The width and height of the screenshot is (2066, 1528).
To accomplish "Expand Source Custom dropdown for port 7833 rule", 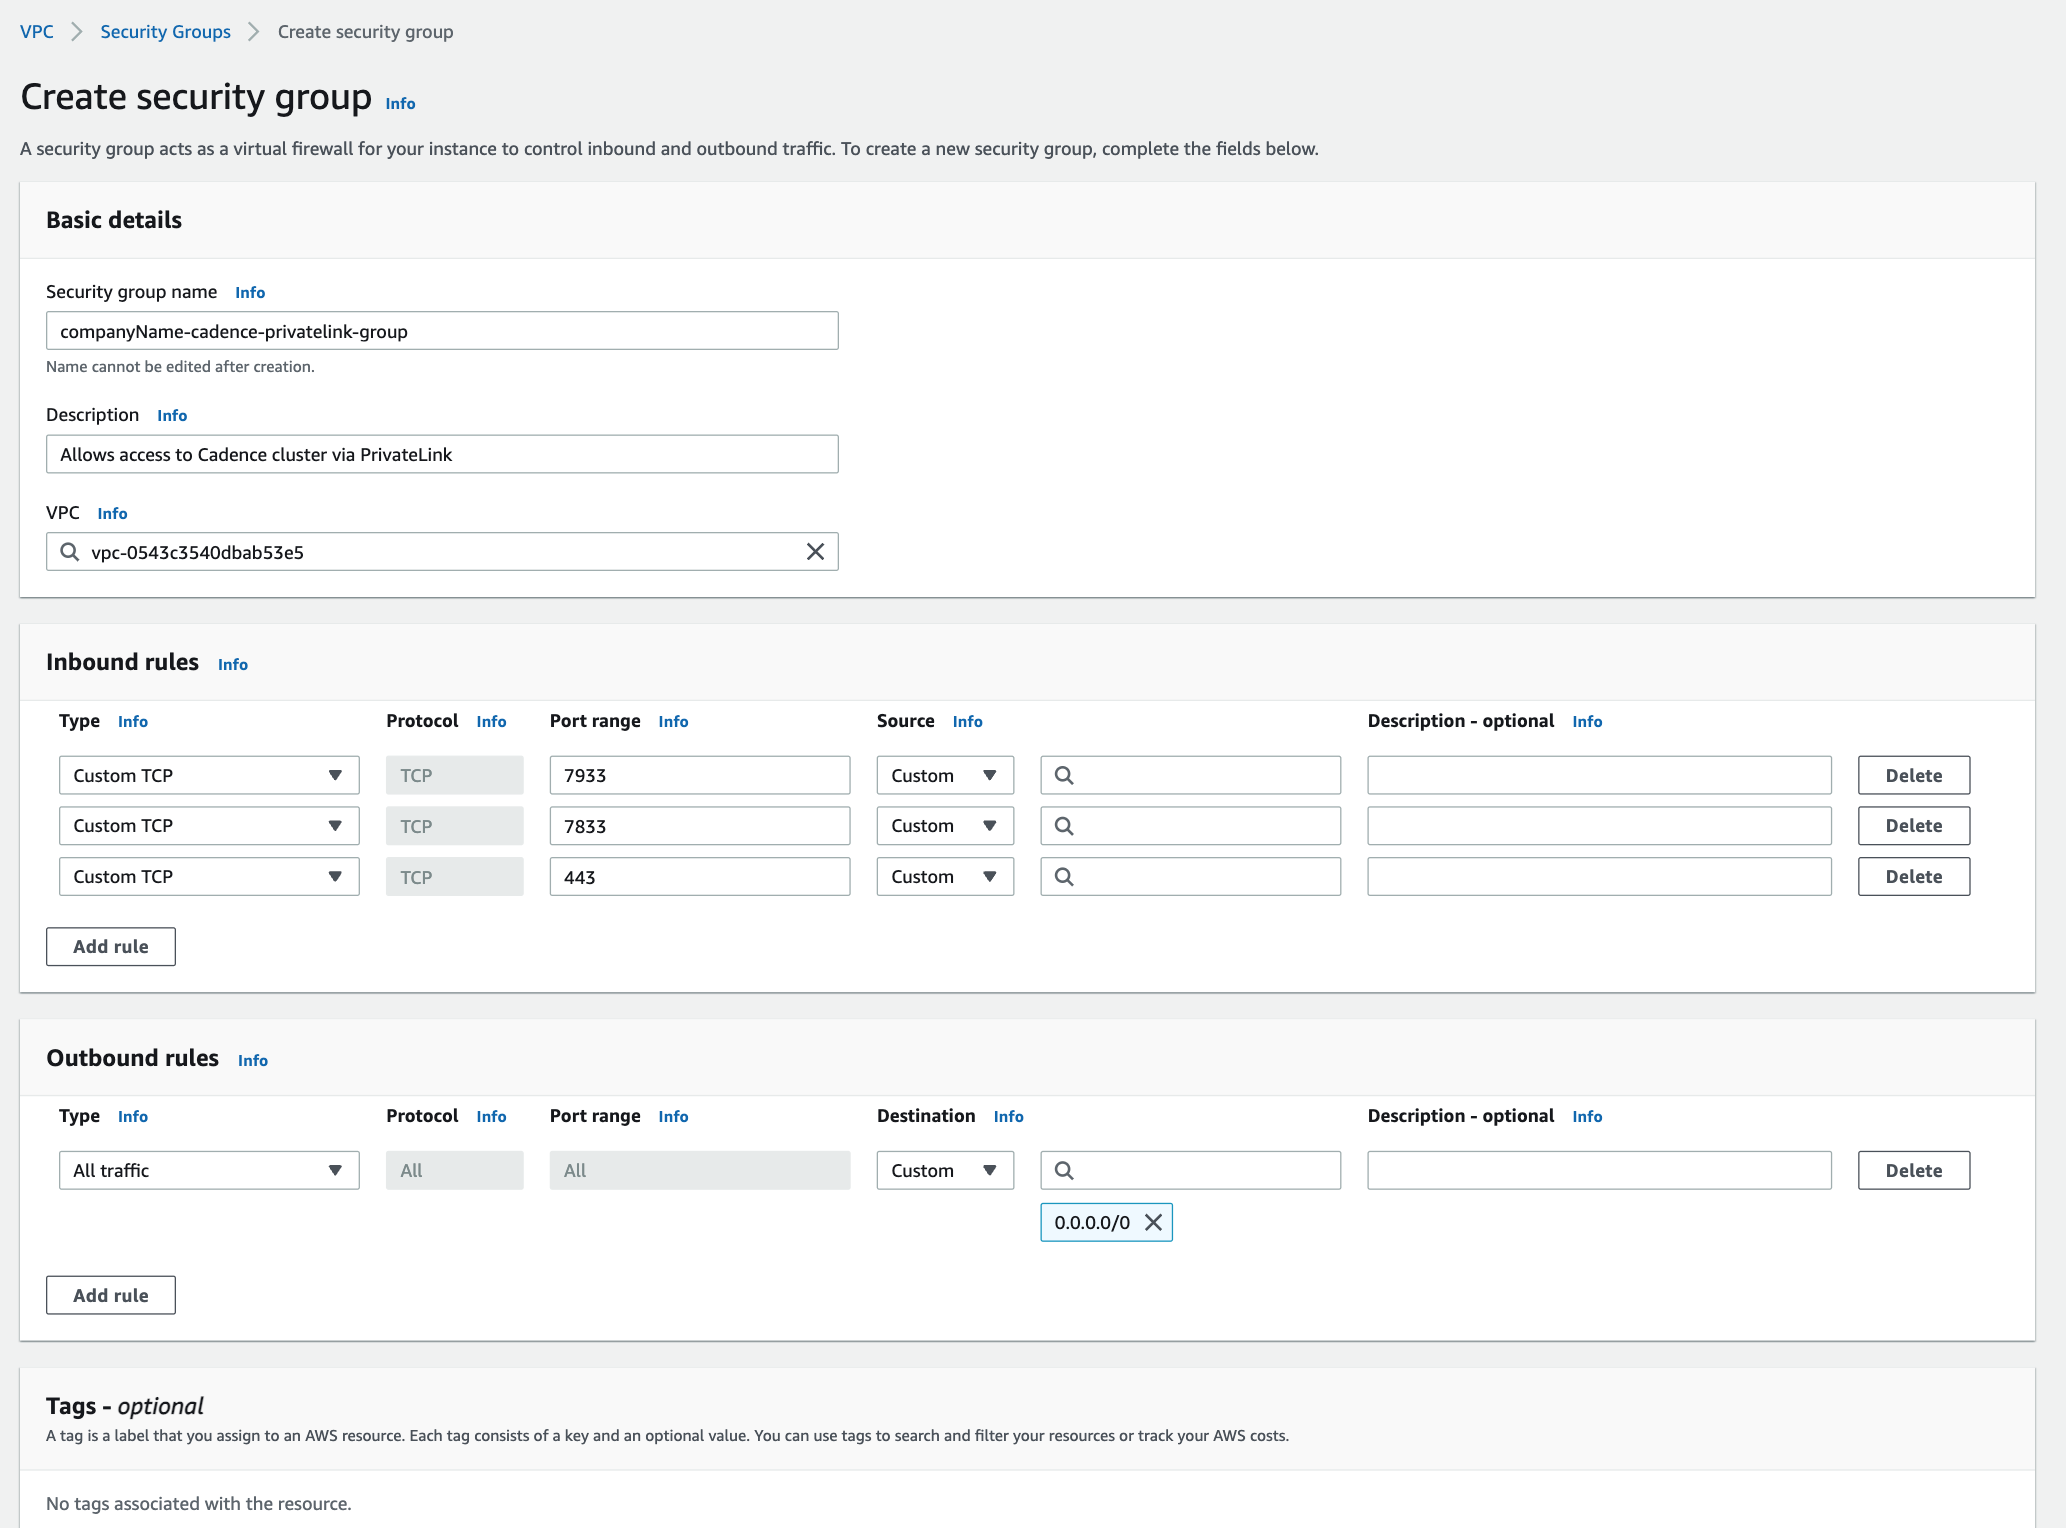I will pos(944,826).
